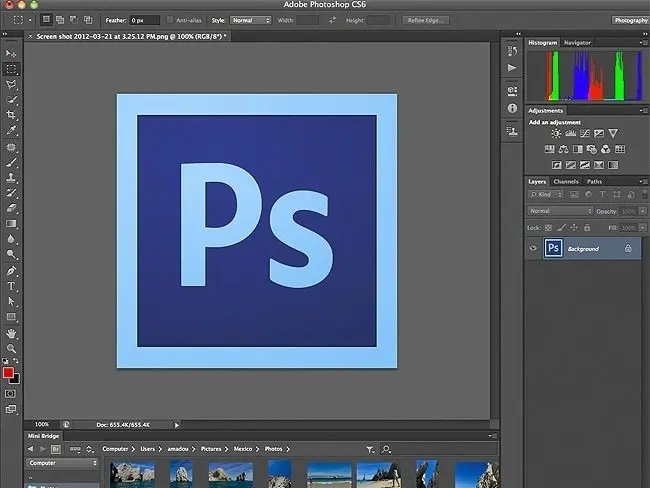Select the Eraser tool
The height and width of the screenshot is (488, 650).
tap(11, 208)
